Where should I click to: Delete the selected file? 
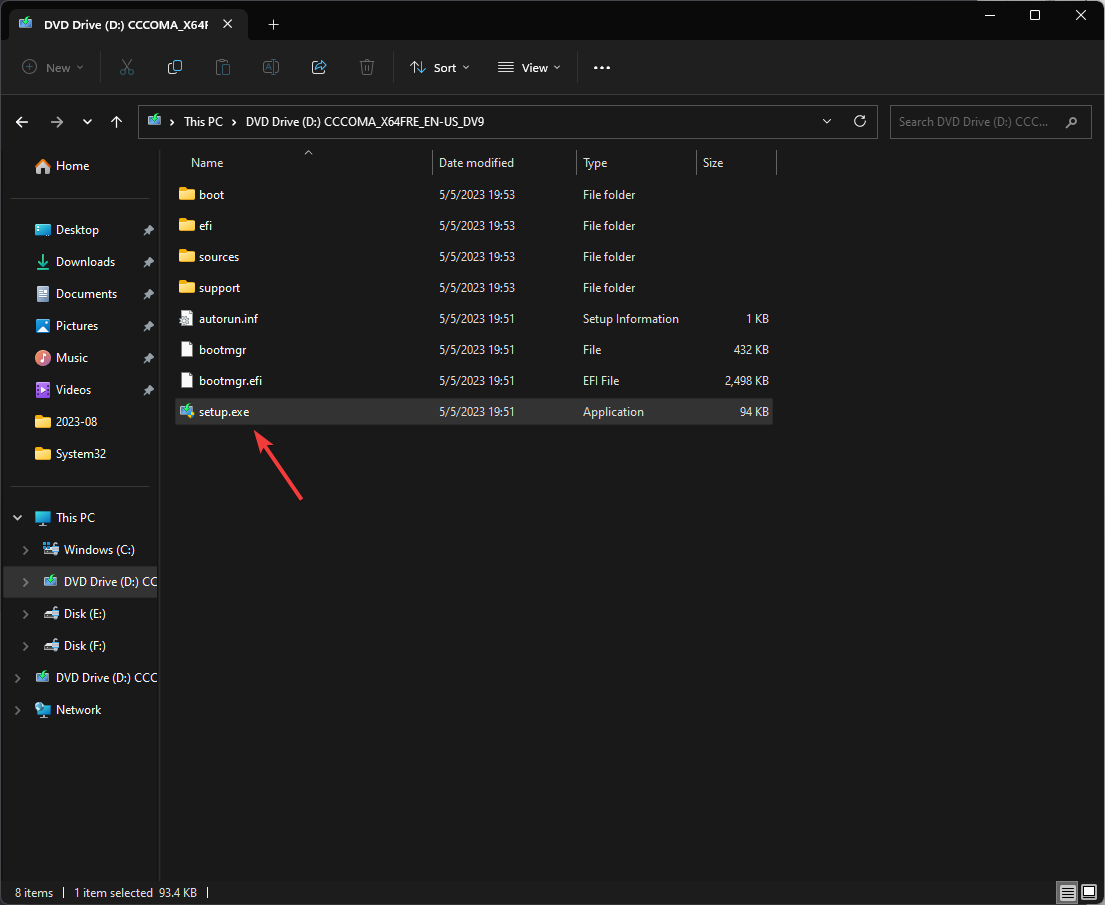pos(367,67)
